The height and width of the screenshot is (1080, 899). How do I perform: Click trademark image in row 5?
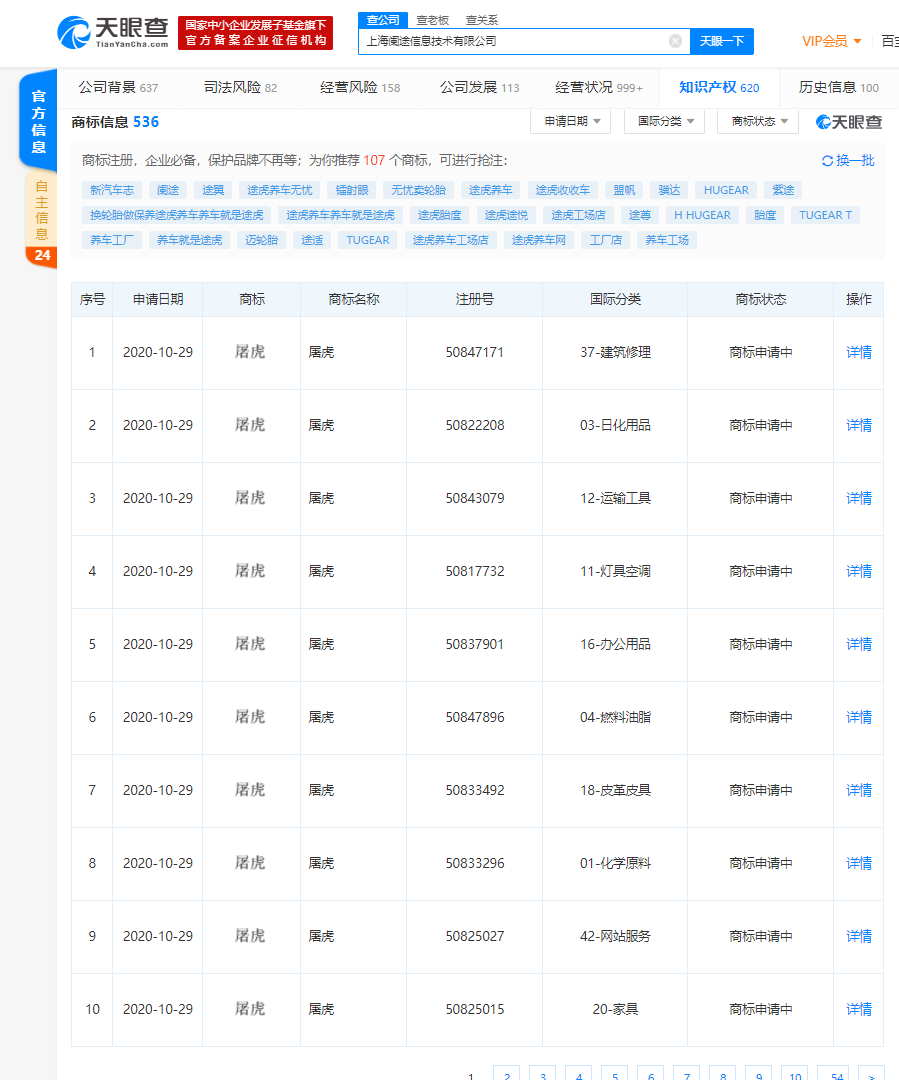coord(250,644)
